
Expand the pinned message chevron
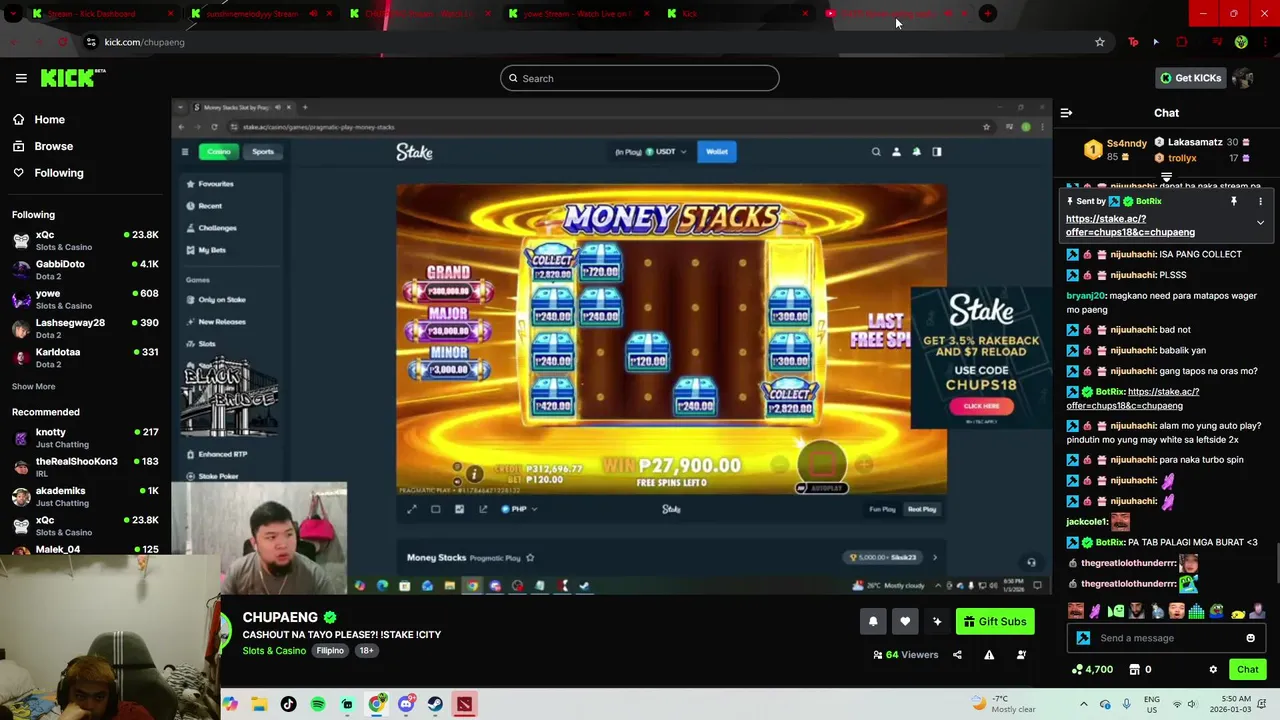tap(1260, 223)
